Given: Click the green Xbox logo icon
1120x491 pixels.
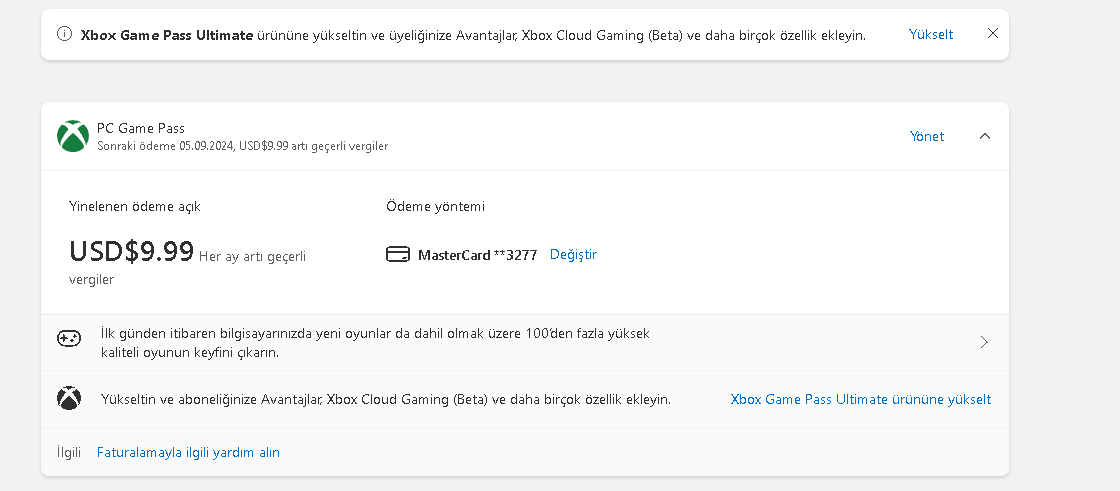Looking at the screenshot, I should pos(73,136).
